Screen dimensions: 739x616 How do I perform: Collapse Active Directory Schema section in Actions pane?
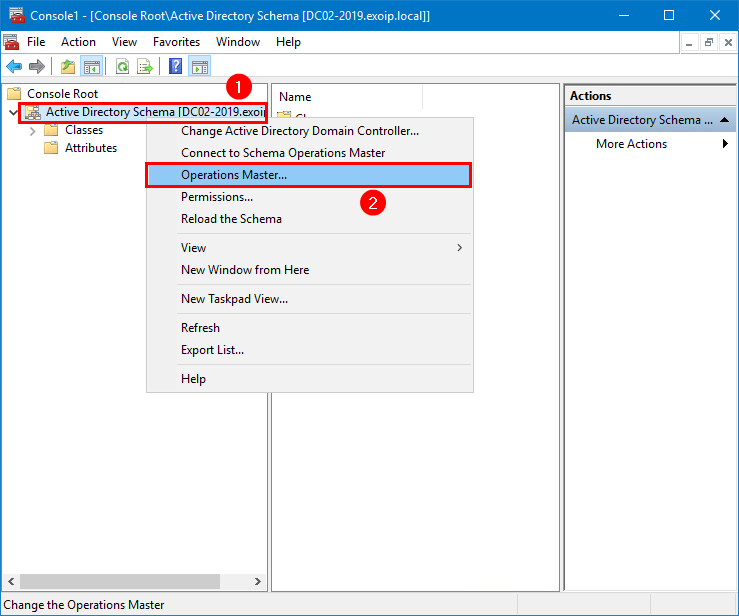tap(725, 120)
